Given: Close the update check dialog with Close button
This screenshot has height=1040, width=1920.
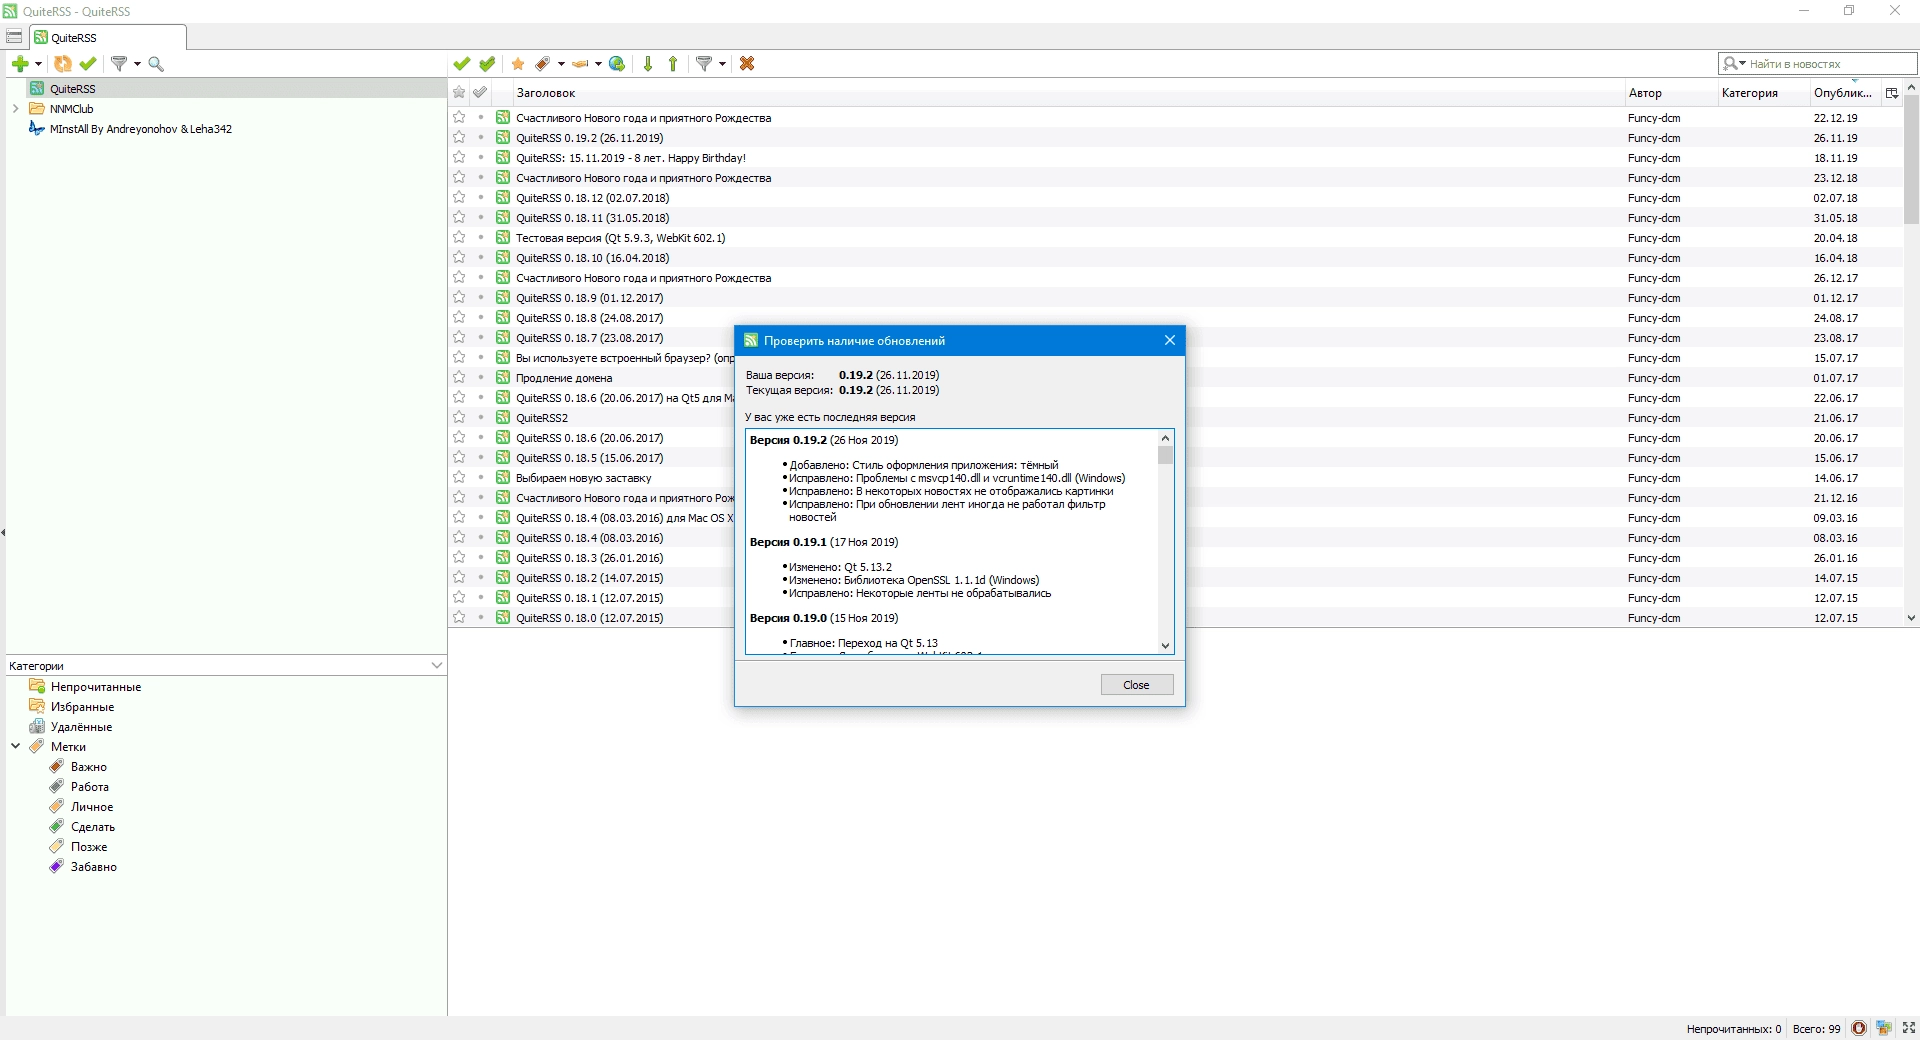Looking at the screenshot, I should (x=1137, y=685).
